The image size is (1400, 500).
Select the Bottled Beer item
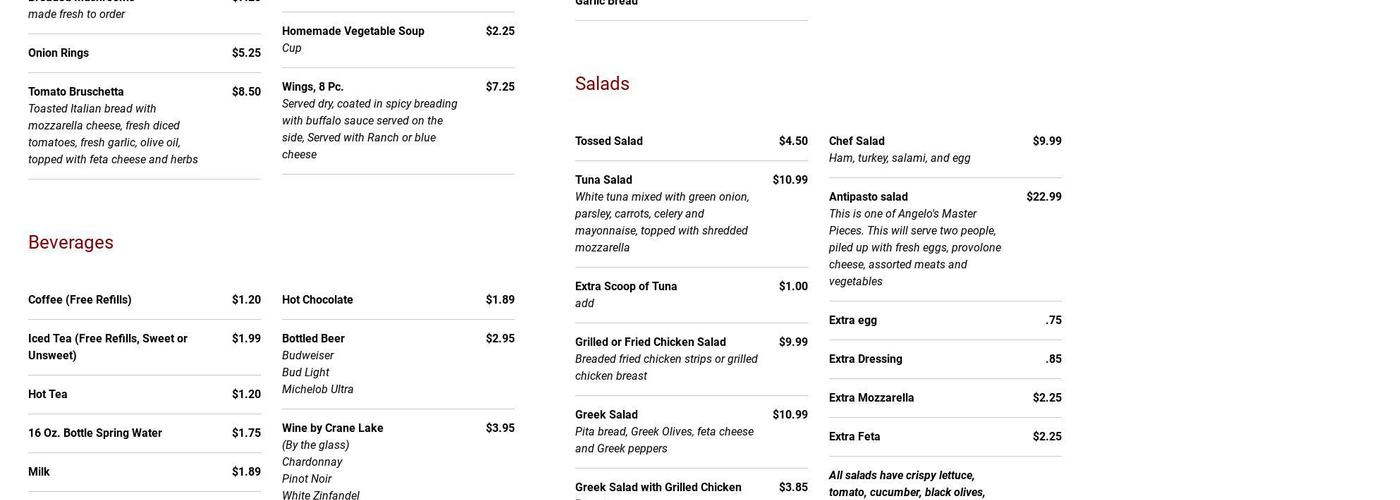click(313, 339)
